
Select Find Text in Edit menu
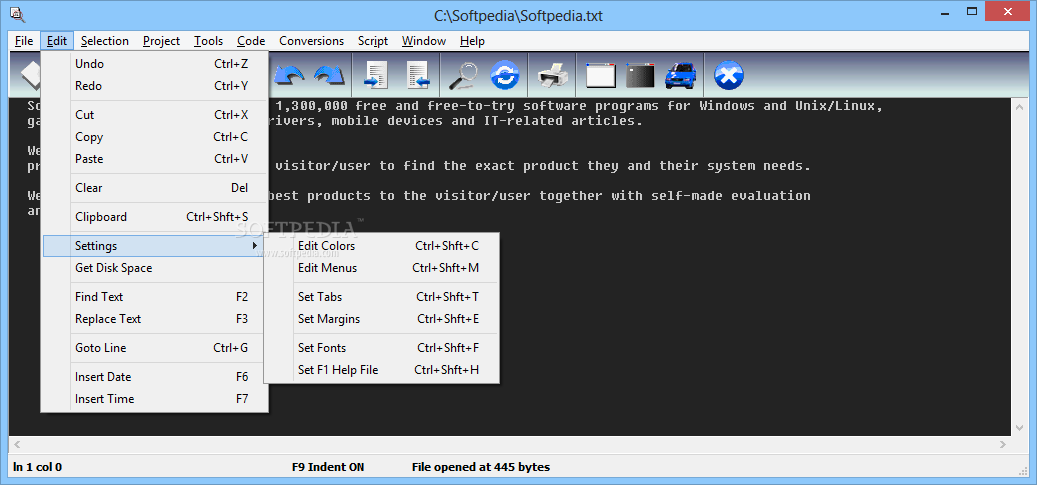pos(155,297)
